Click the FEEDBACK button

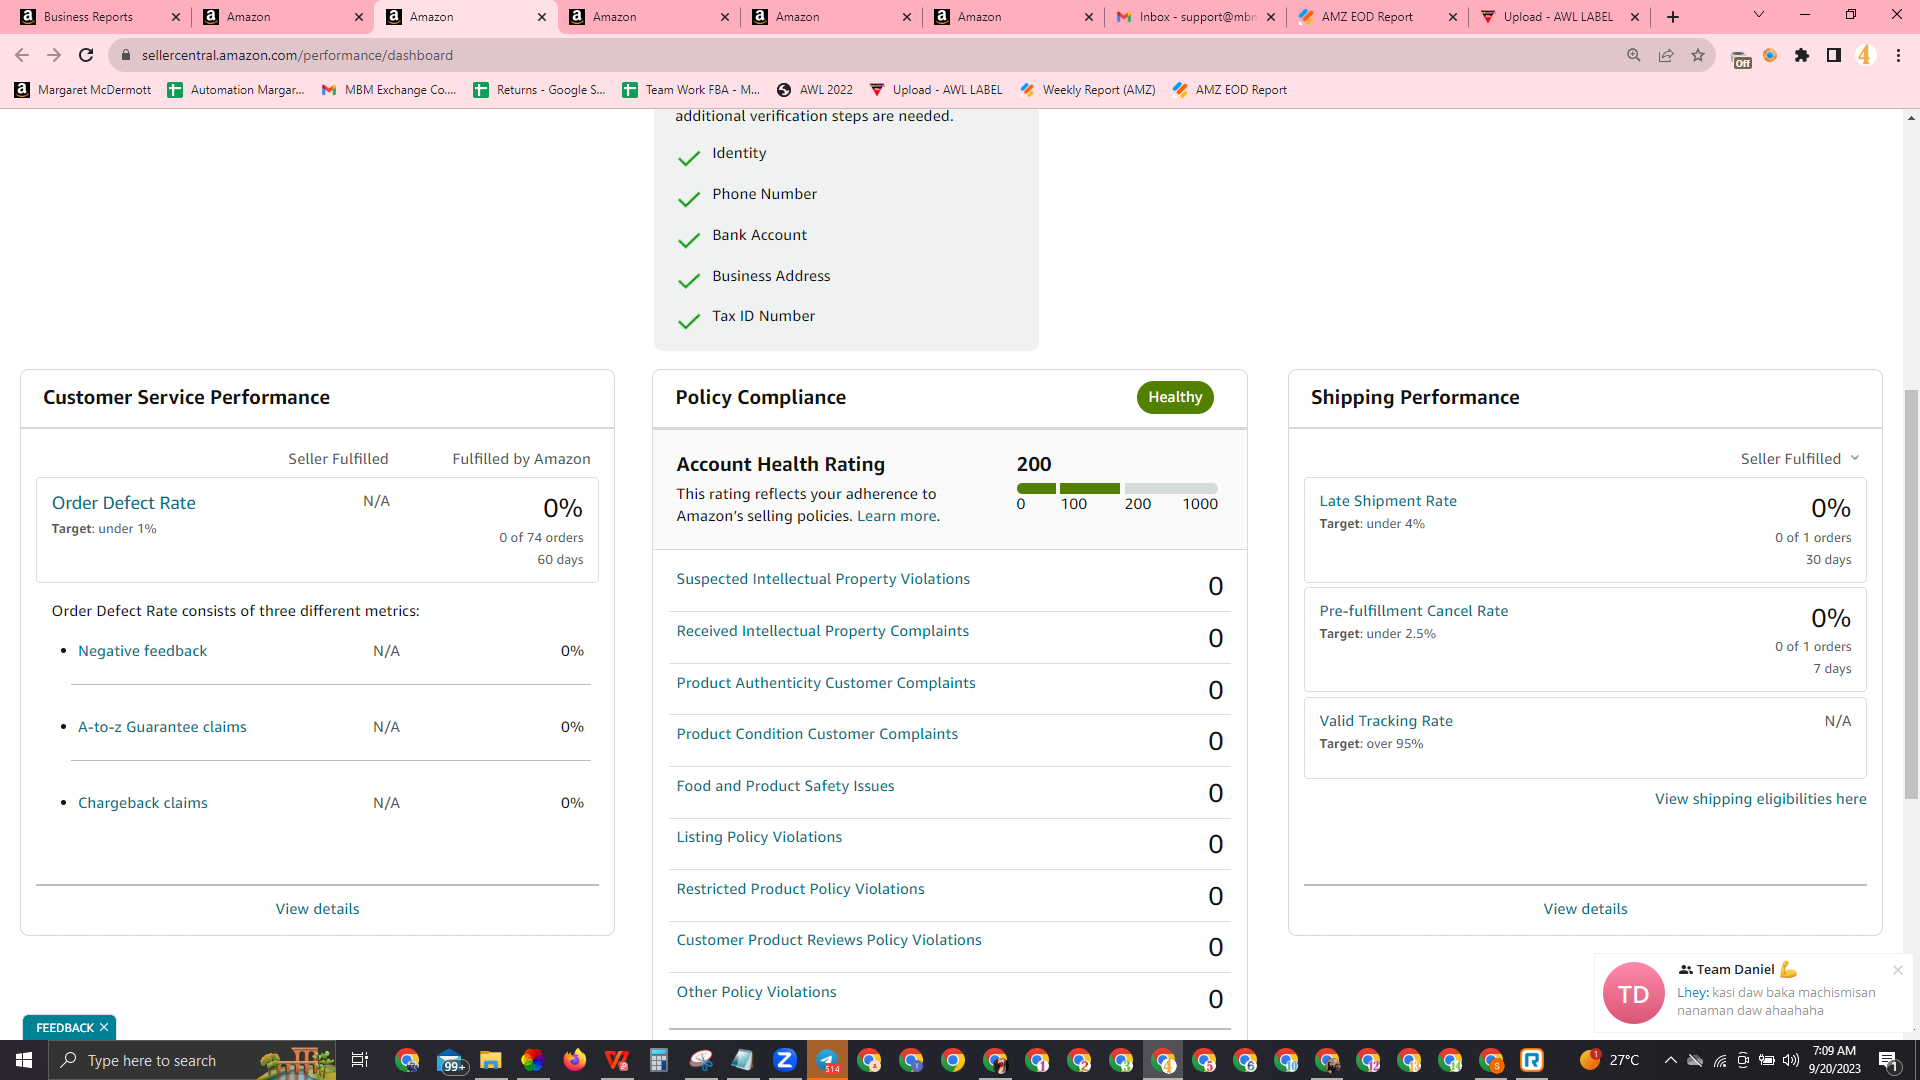point(65,1027)
